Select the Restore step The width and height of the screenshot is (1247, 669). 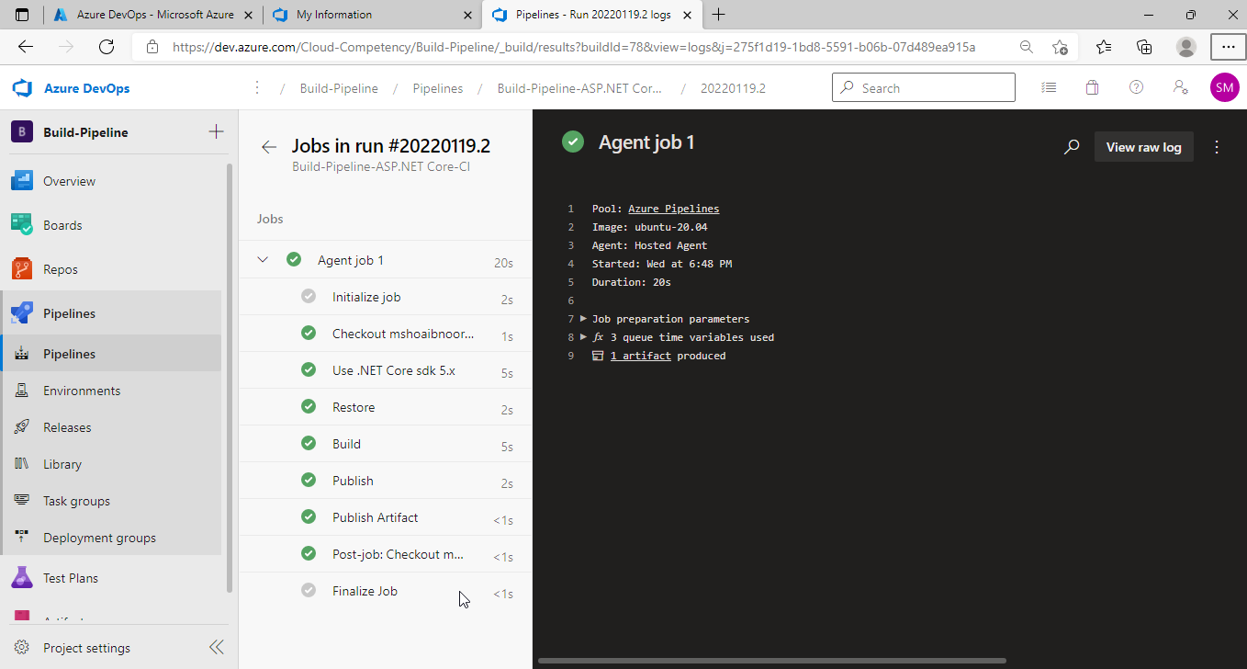point(385,407)
